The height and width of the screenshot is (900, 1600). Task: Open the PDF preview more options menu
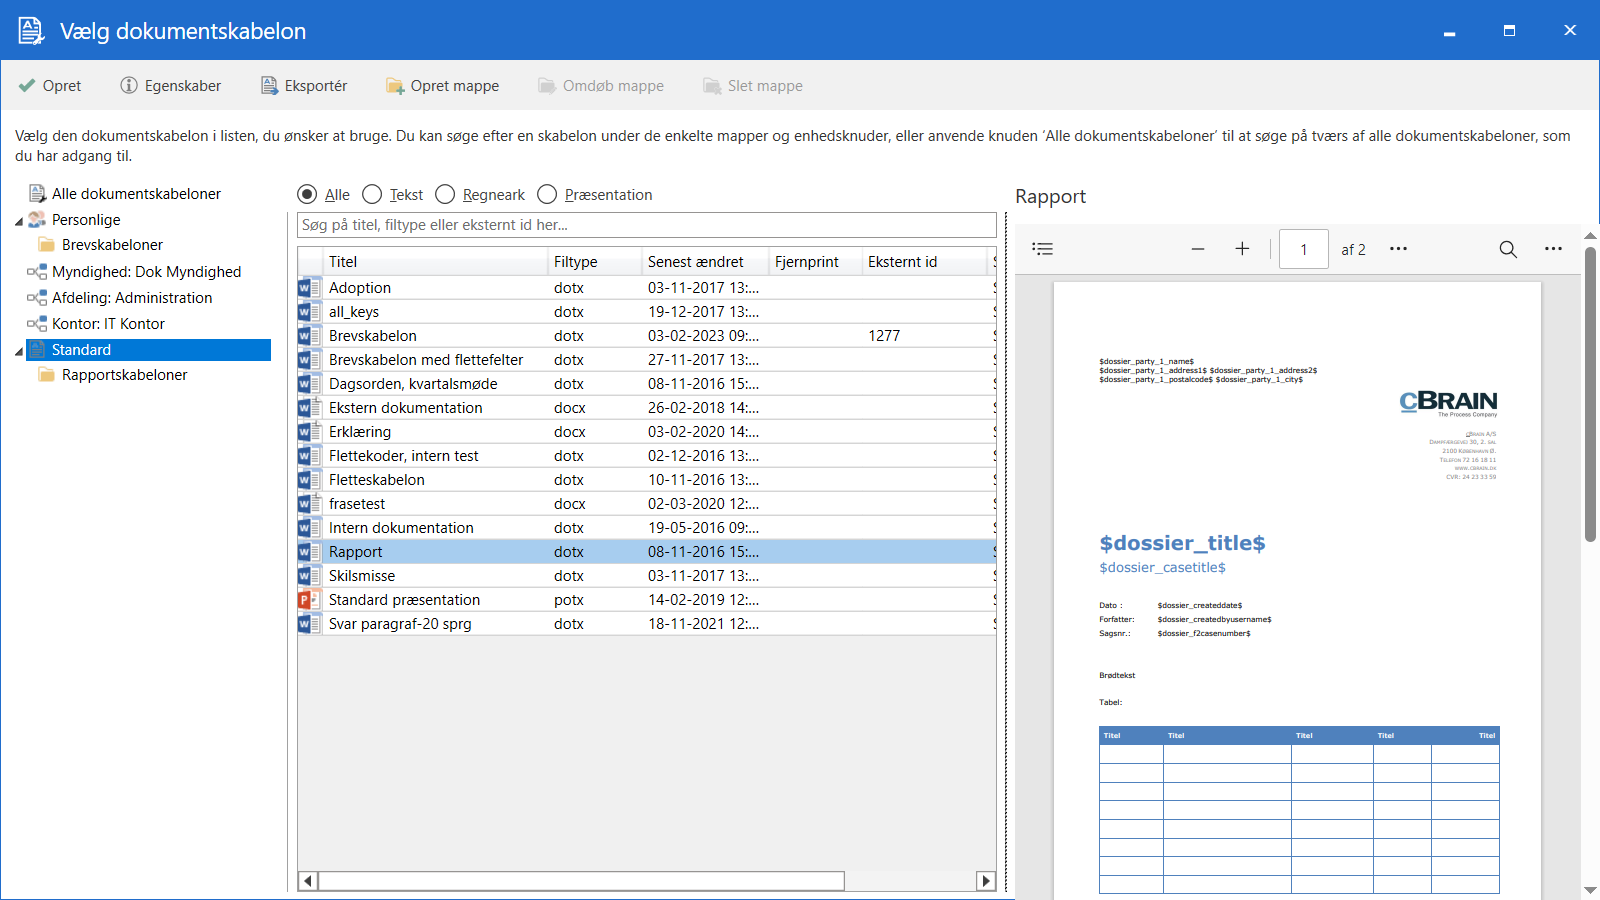[1553, 249]
